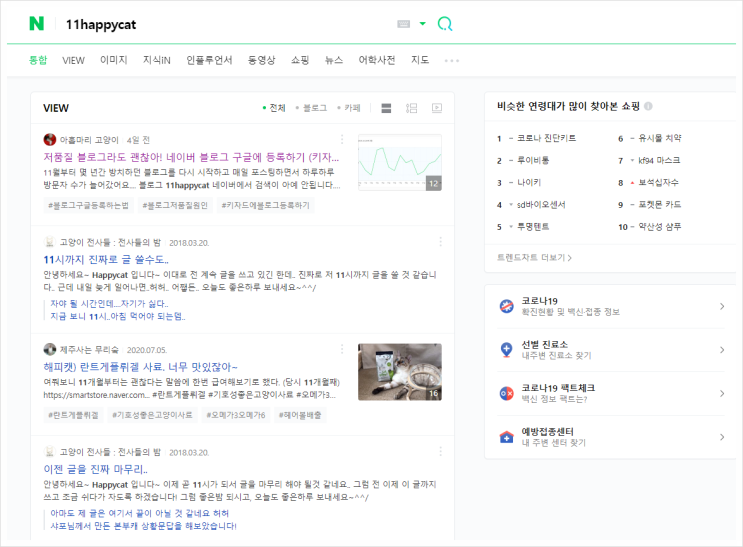Viewport: 743px width, 547px height.
Task: Open the 이젠 글을 진짜 마무리 post
Action: click(96, 469)
